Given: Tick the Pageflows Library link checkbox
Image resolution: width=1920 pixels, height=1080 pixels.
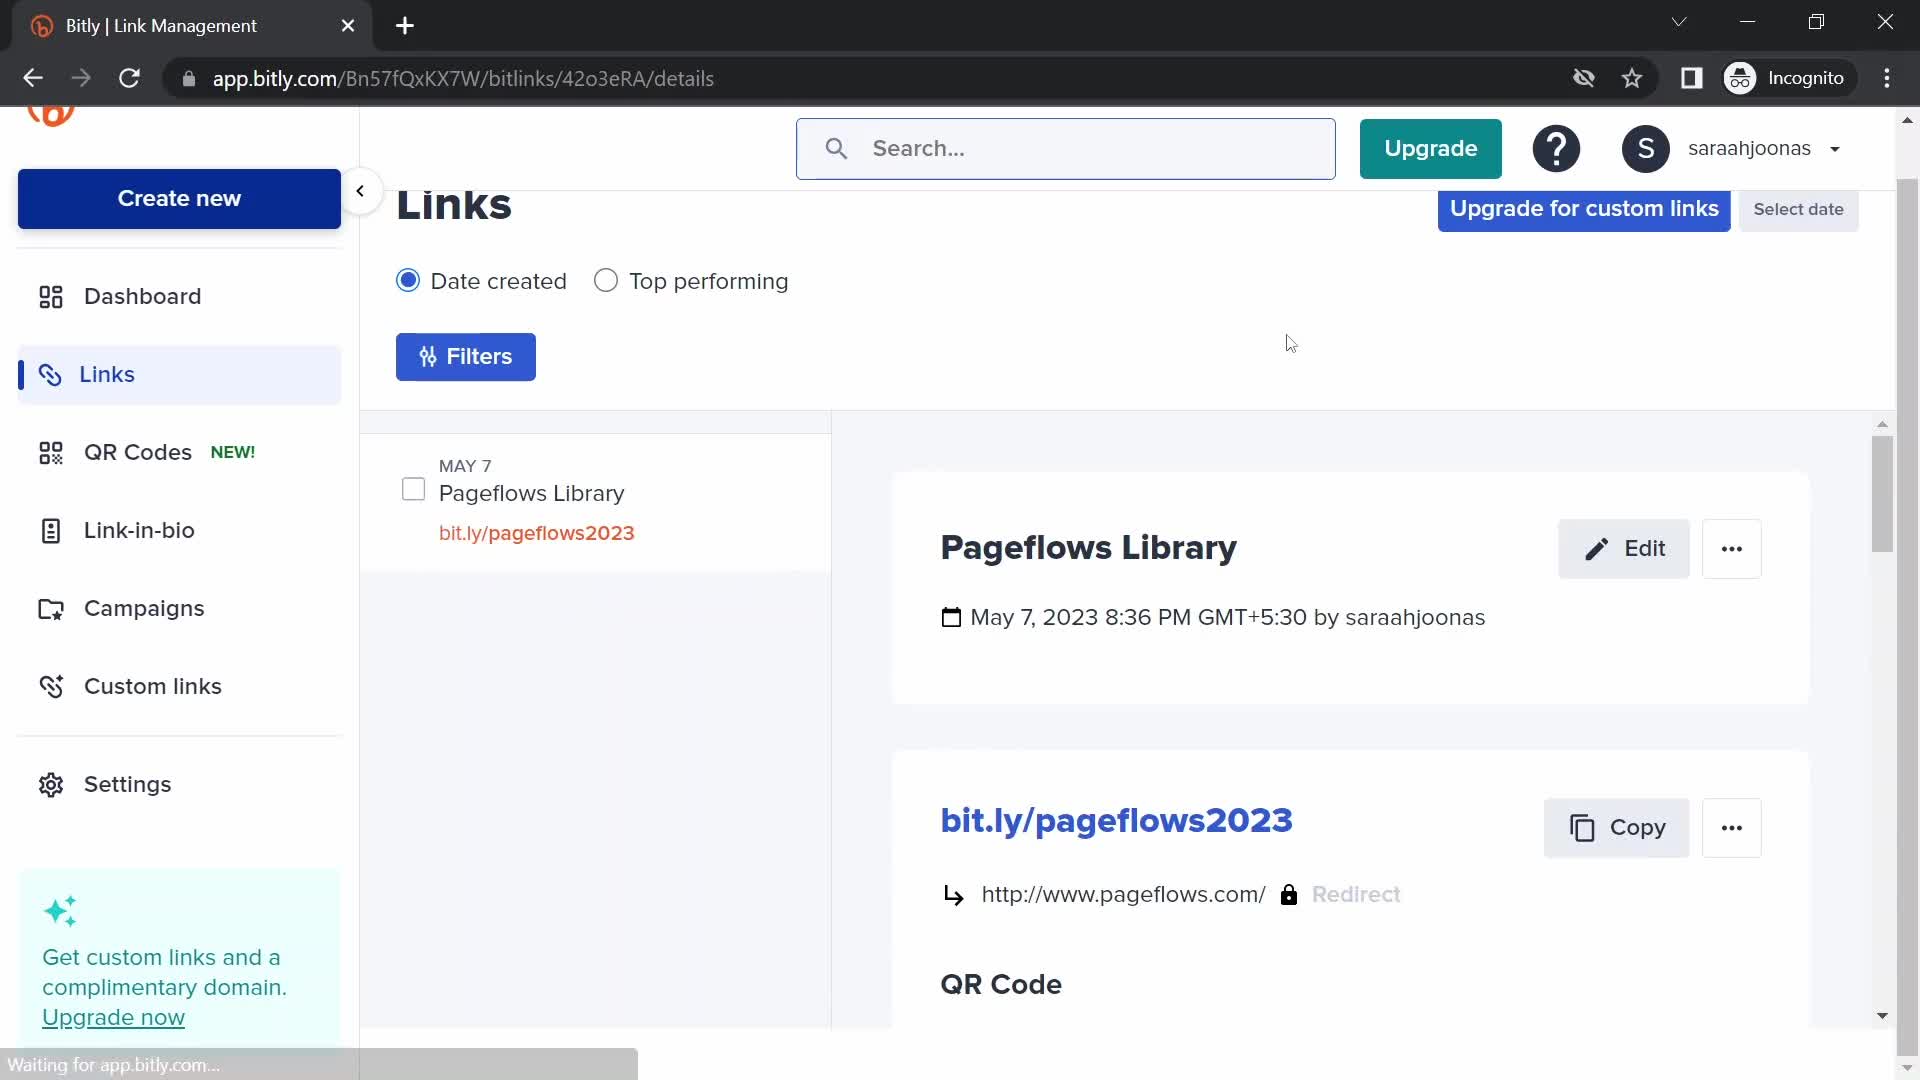Looking at the screenshot, I should [413, 489].
